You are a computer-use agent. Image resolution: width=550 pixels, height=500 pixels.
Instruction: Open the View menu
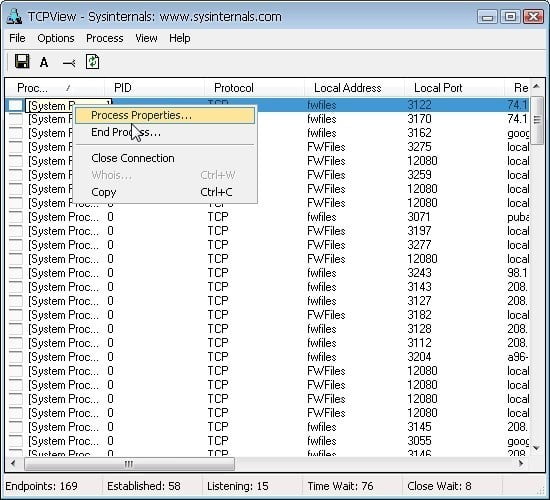click(146, 38)
